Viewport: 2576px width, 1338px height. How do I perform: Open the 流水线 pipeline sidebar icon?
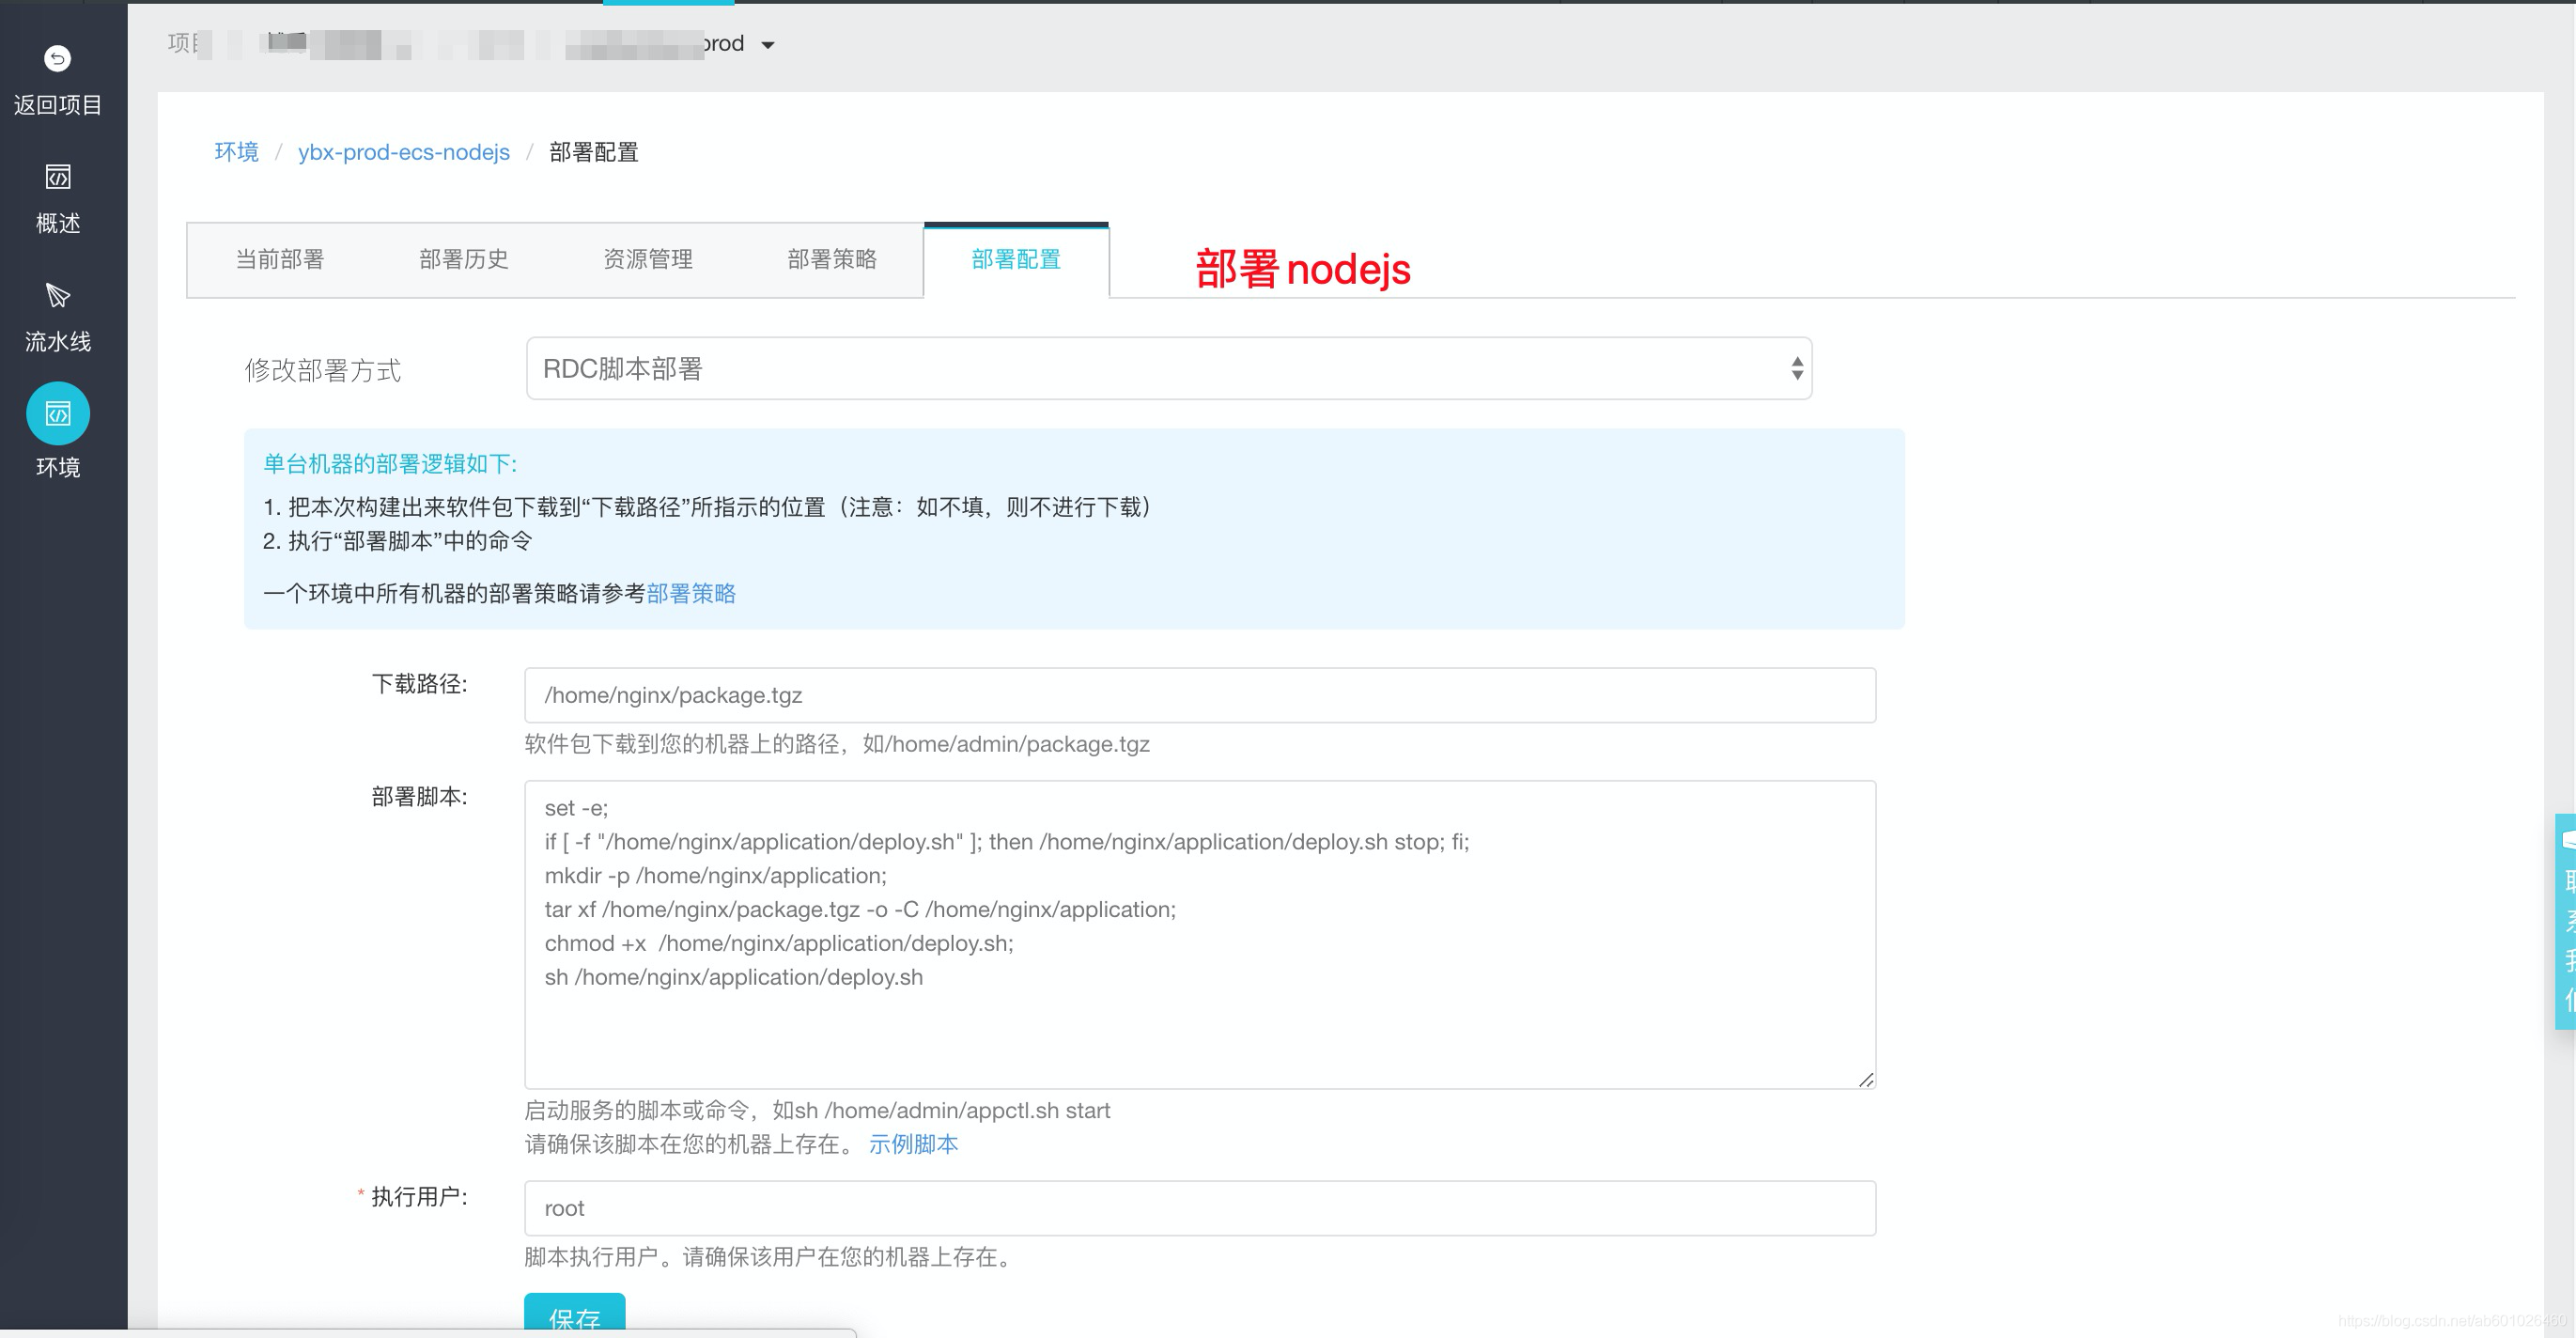(57, 296)
